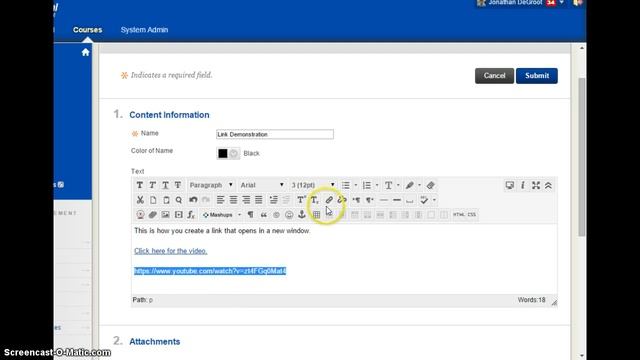The image size is (640, 360).
Task: Open the bullet list style arrow
Action: coord(356,185)
